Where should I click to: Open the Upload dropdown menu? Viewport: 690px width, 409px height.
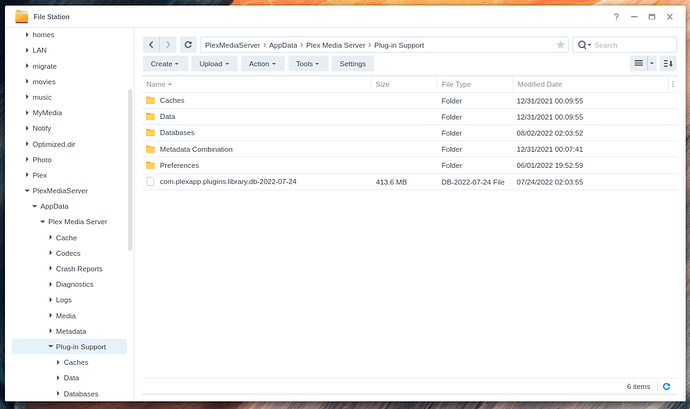pos(214,63)
